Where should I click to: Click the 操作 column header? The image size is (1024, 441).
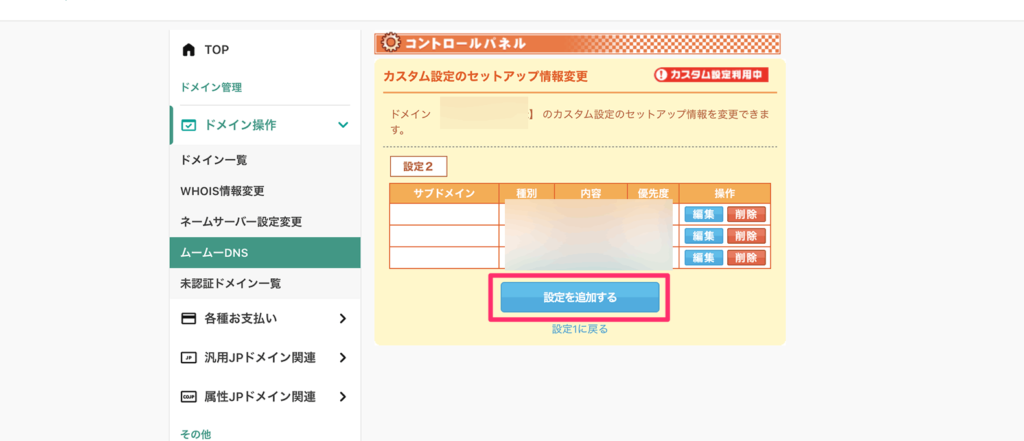(725, 193)
